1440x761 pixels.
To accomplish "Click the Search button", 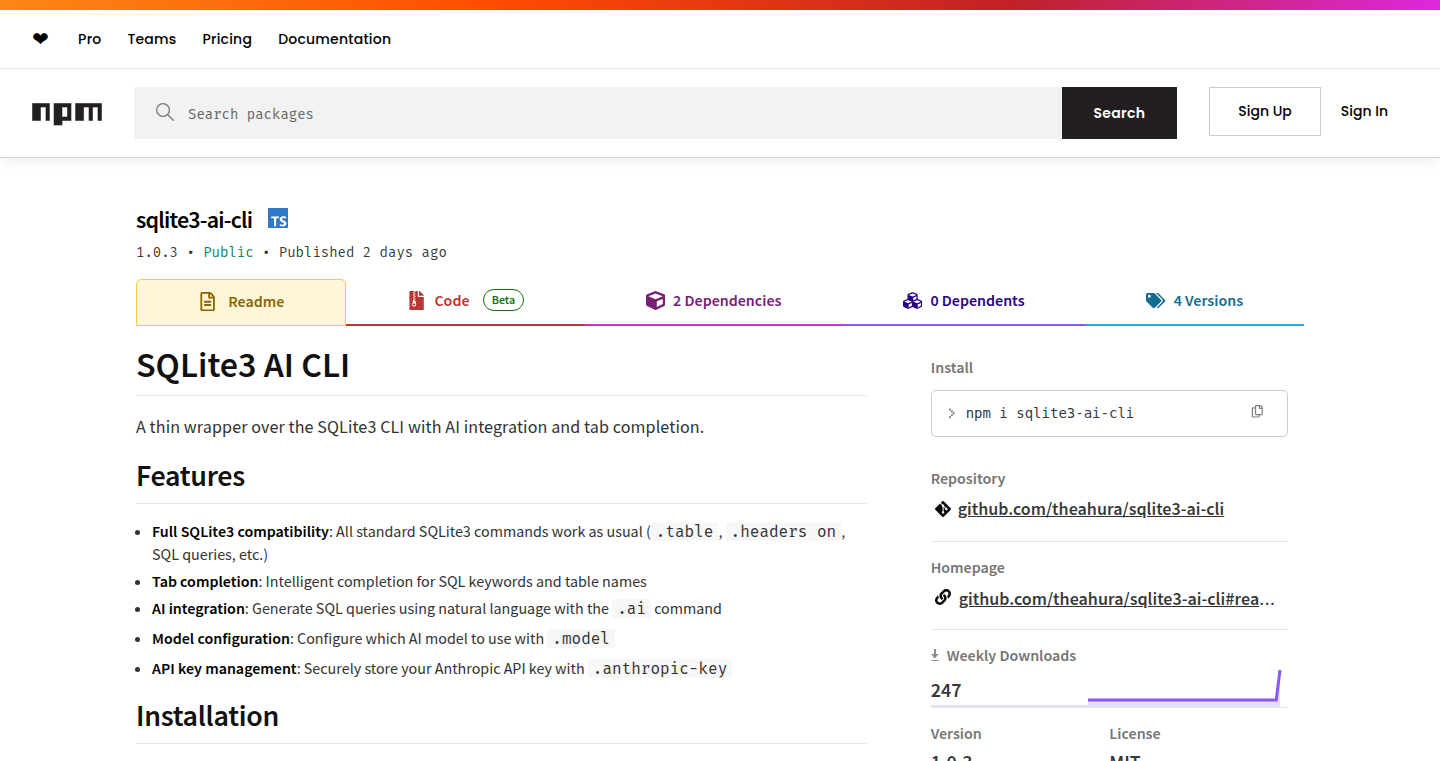I will click(1119, 113).
